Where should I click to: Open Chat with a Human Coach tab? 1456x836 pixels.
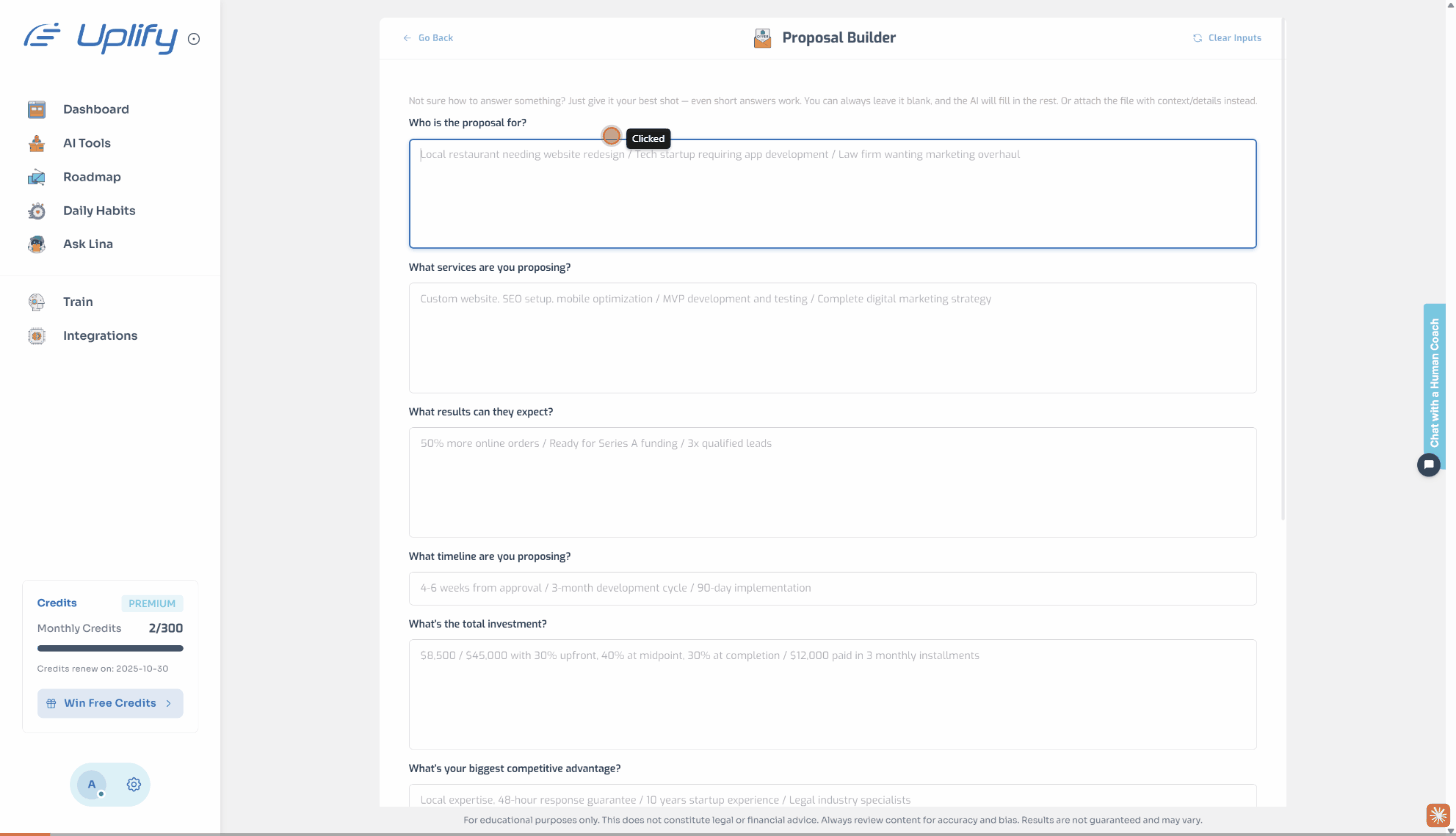tap(1434, 382)
